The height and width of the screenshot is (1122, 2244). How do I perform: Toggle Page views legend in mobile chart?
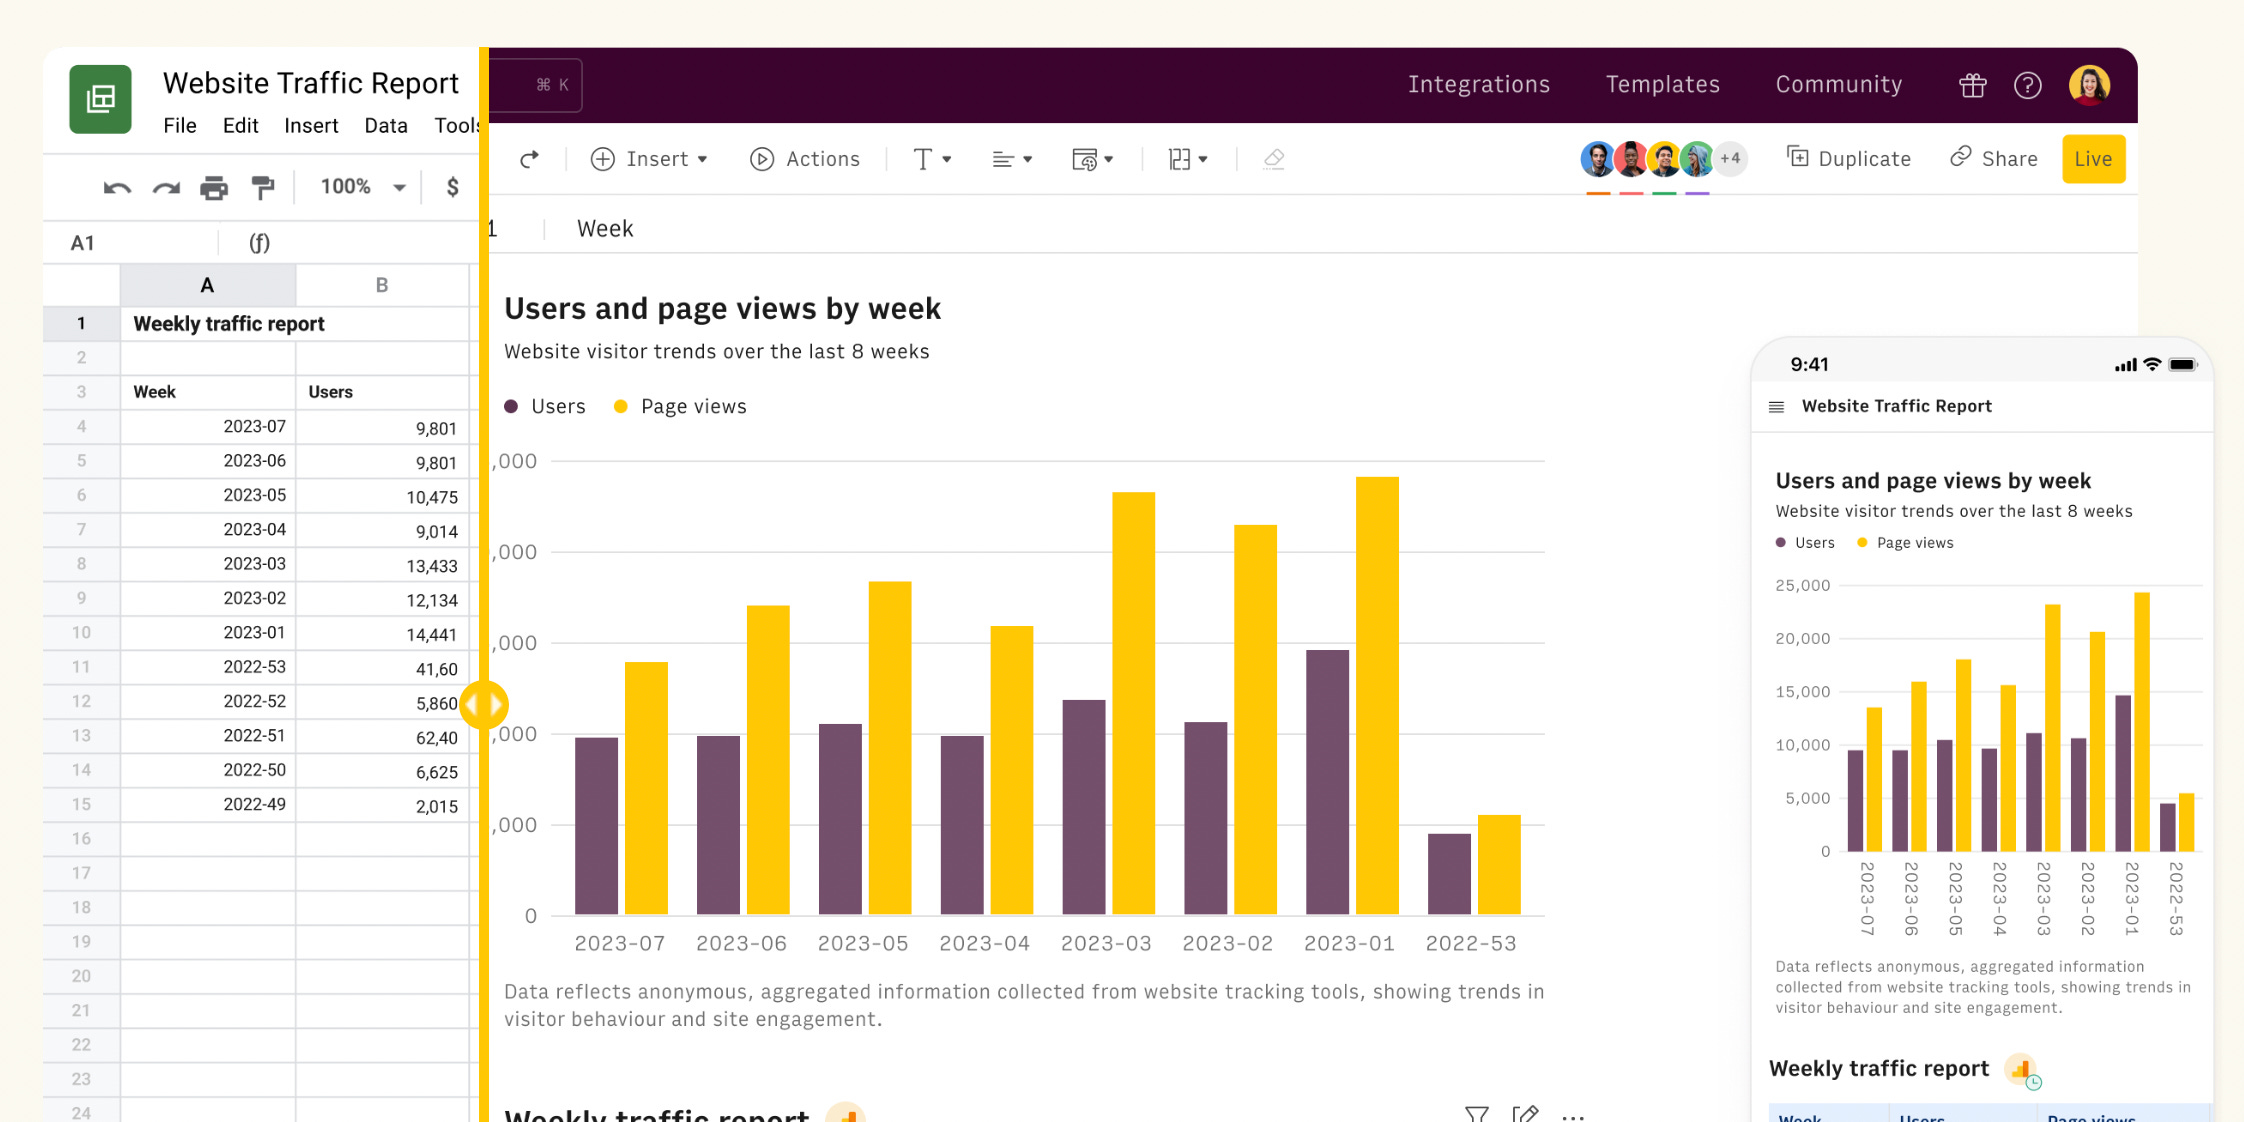tap(1905, 543)
